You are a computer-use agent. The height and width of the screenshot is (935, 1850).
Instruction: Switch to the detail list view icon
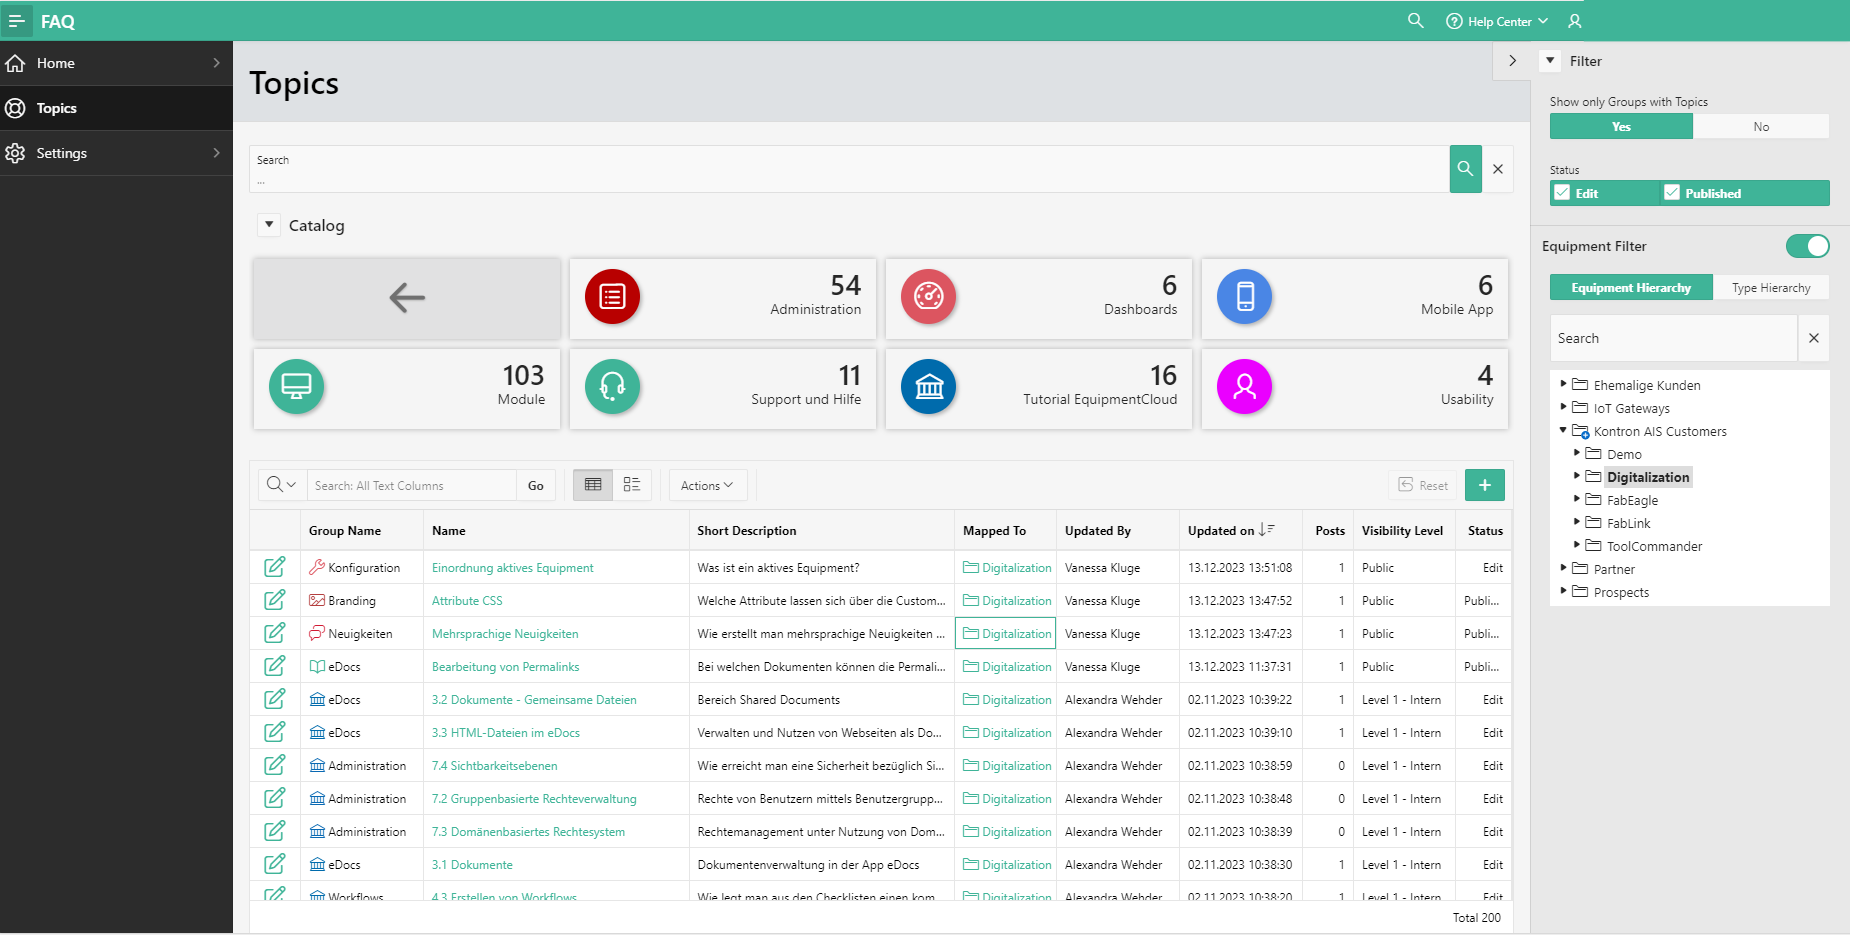coord(632,485)
